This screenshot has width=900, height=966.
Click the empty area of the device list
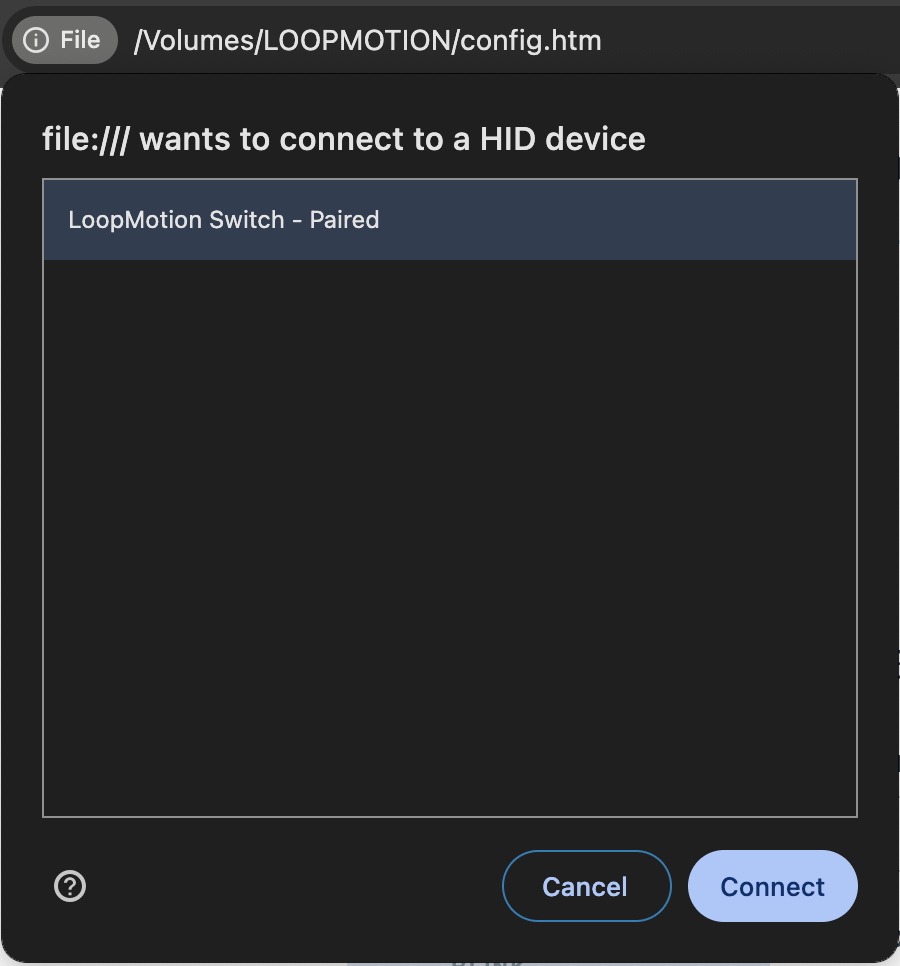[450, 538]
